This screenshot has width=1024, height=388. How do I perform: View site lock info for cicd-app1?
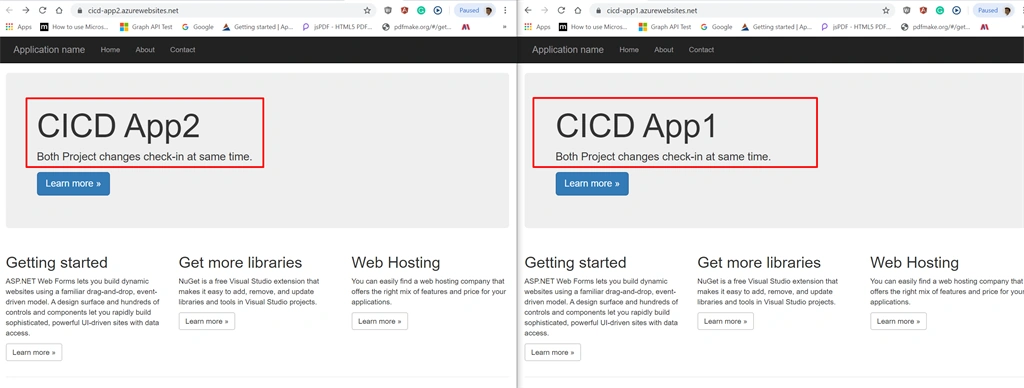(x=598, y=10)
